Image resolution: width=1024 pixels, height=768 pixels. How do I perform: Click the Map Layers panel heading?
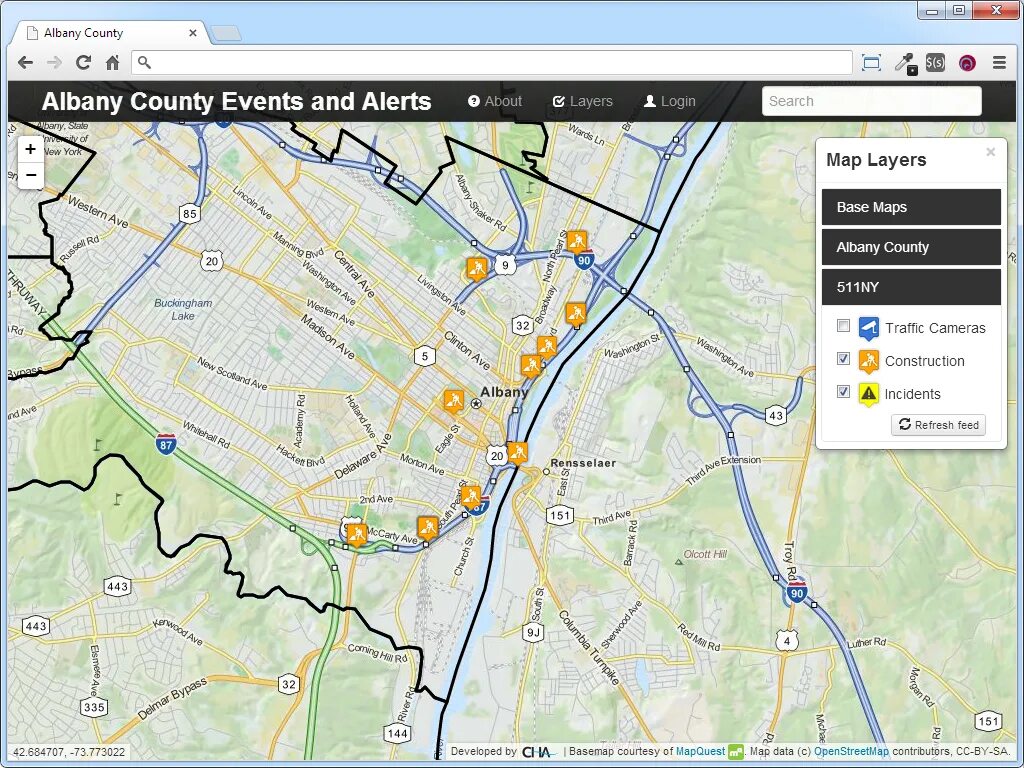tap(876, 160)
